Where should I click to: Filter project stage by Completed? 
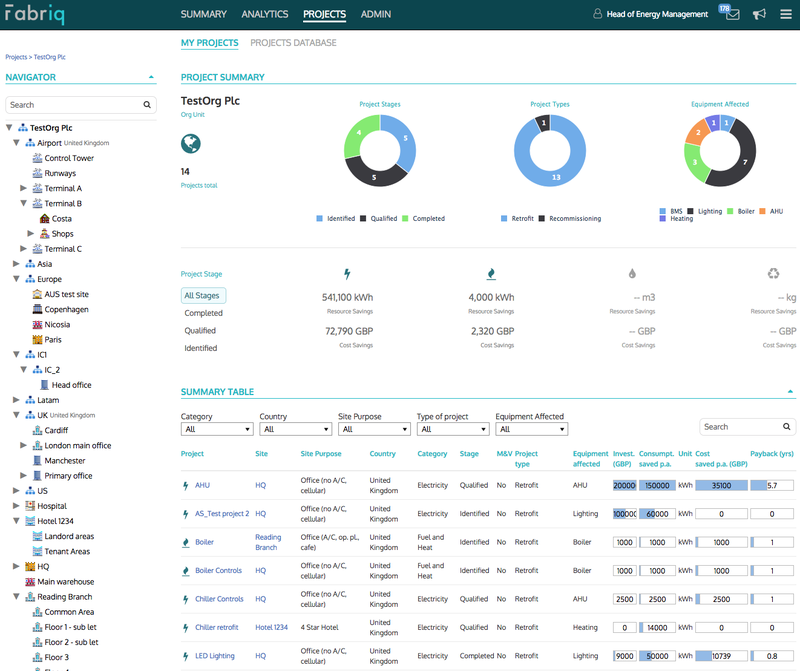coord(204,313)
